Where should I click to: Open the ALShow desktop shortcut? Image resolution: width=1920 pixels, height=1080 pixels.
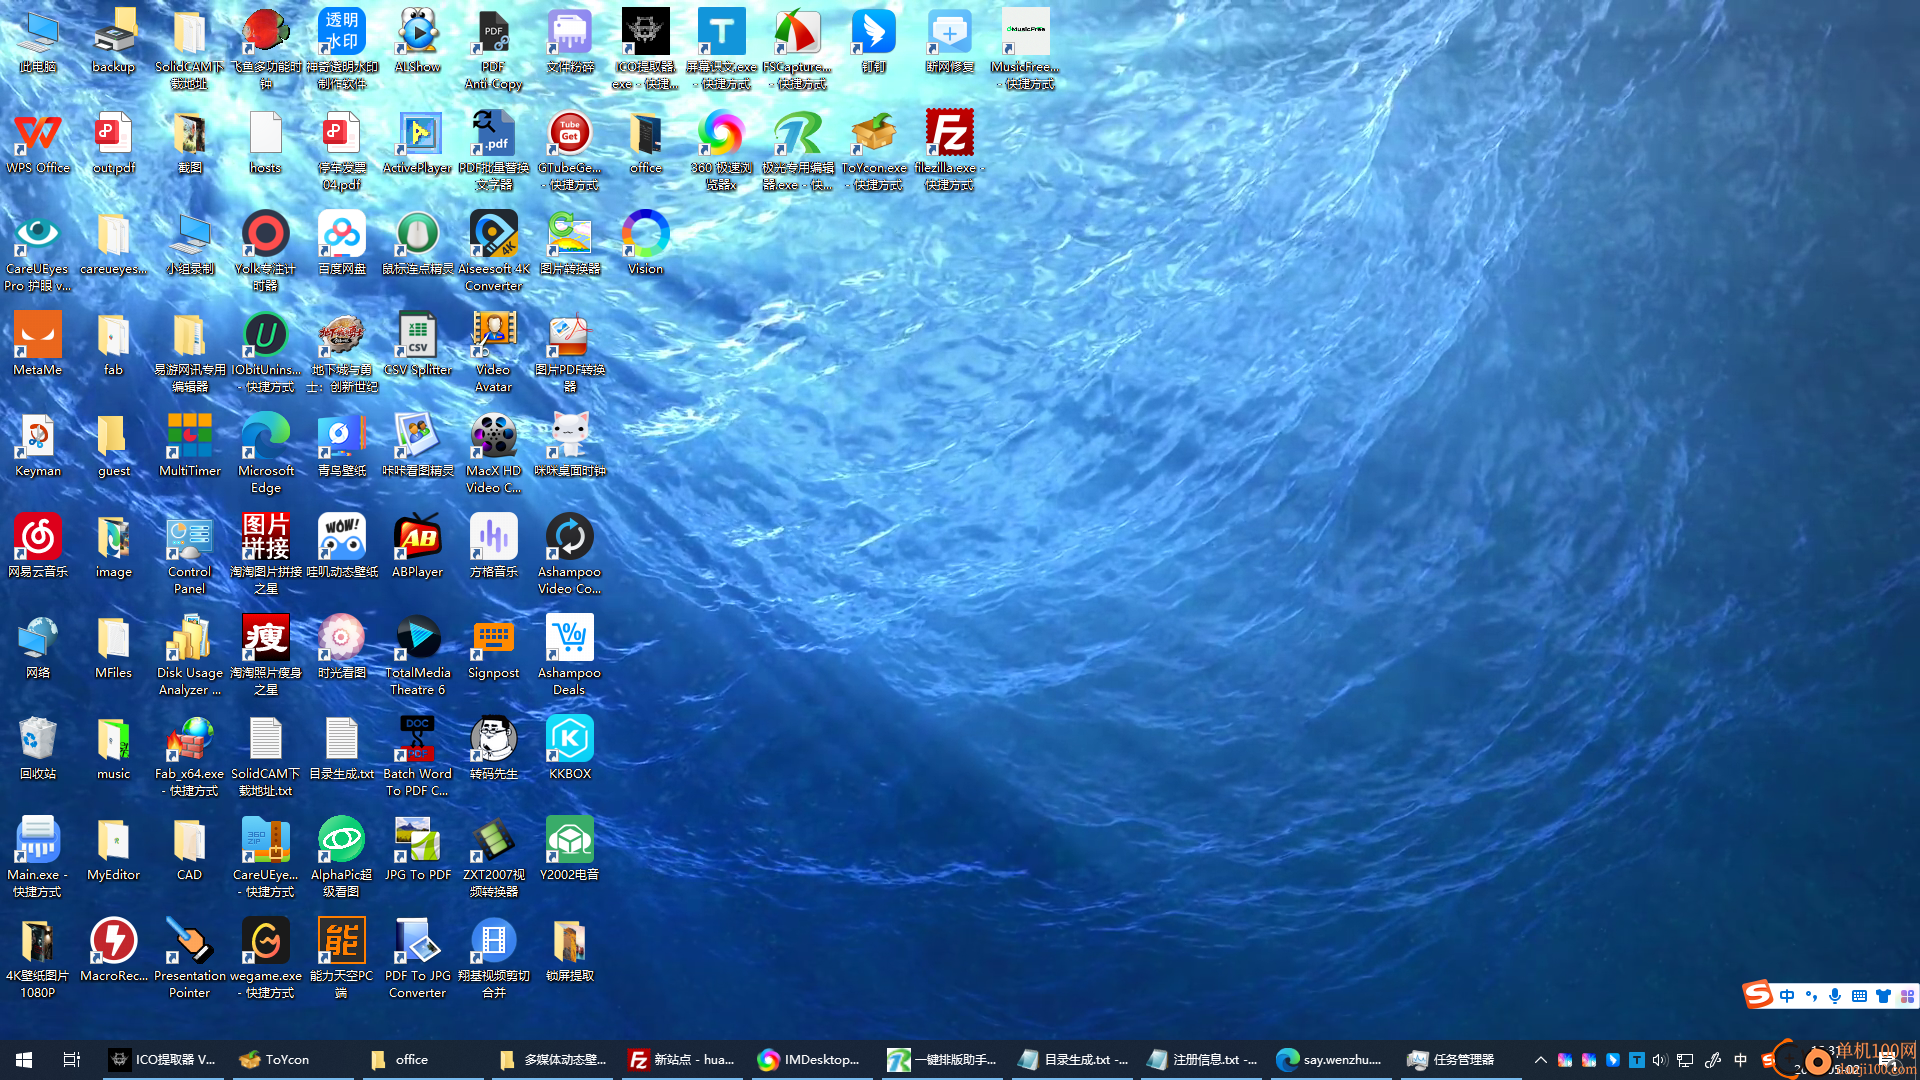point(418,42)
